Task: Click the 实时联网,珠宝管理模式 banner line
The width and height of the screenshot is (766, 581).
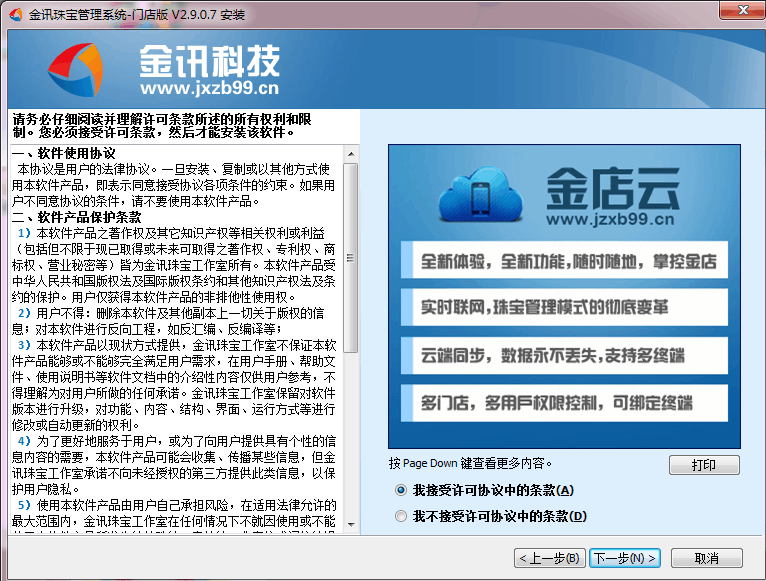Action: click(x=564, y=307)
